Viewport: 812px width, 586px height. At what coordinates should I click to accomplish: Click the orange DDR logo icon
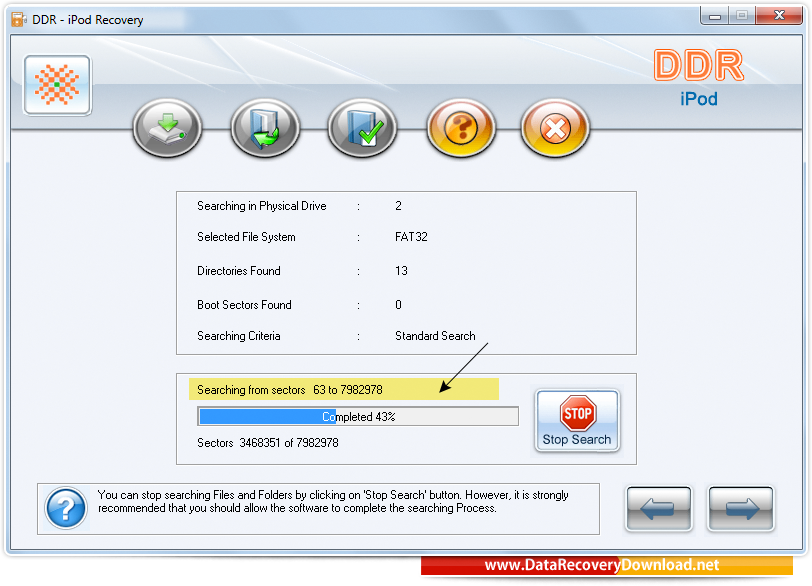point(57,85)
